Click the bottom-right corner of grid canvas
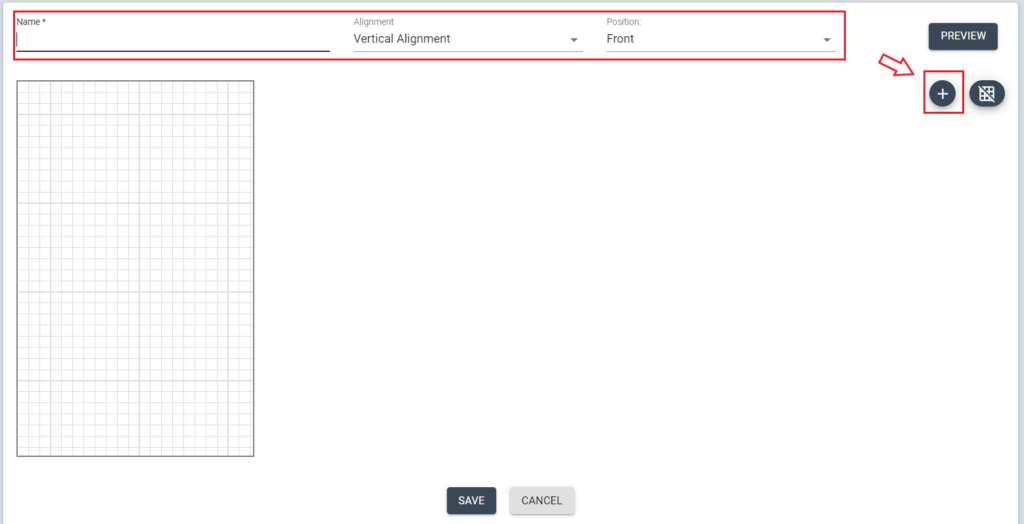The height and width of the screenshot is (524, 1024). coord(251,454)
